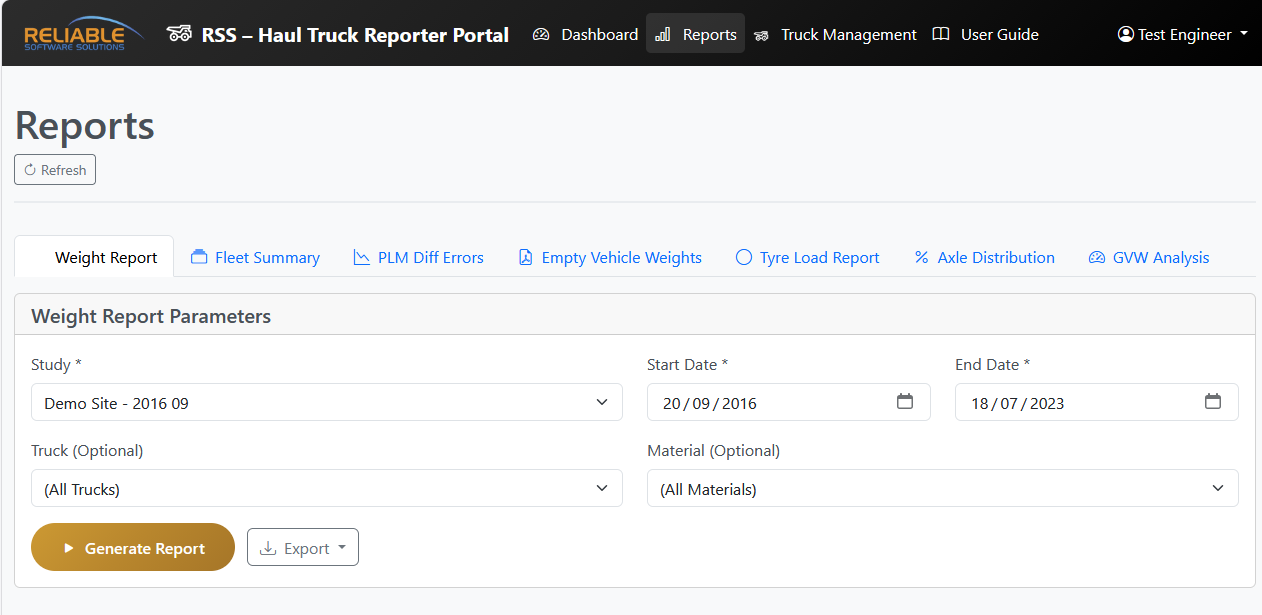Click the Reports page heading
This screenshot has height=615, width=1262.
(x=85, y=126)
